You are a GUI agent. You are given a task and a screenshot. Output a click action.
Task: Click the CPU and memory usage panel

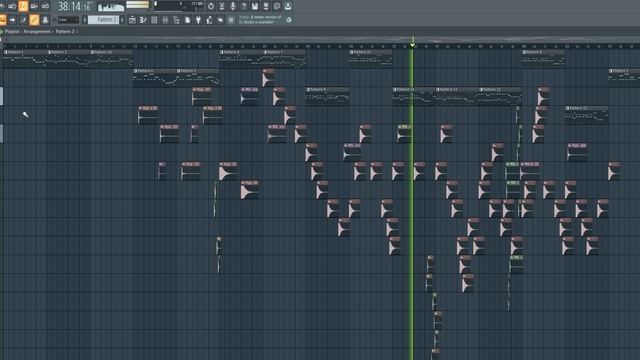point(178,6)
